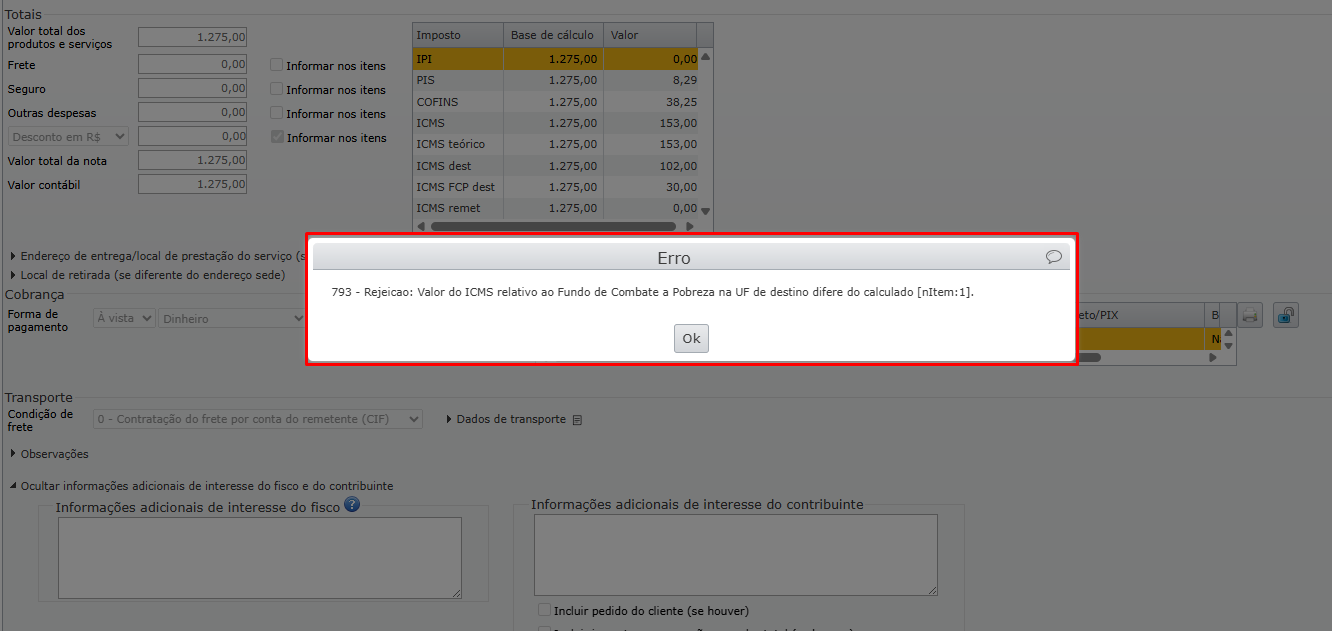This screenshot has height=631, width=1332.
Task: Expand Endereço de entrega section
Action: coord(156,256)
